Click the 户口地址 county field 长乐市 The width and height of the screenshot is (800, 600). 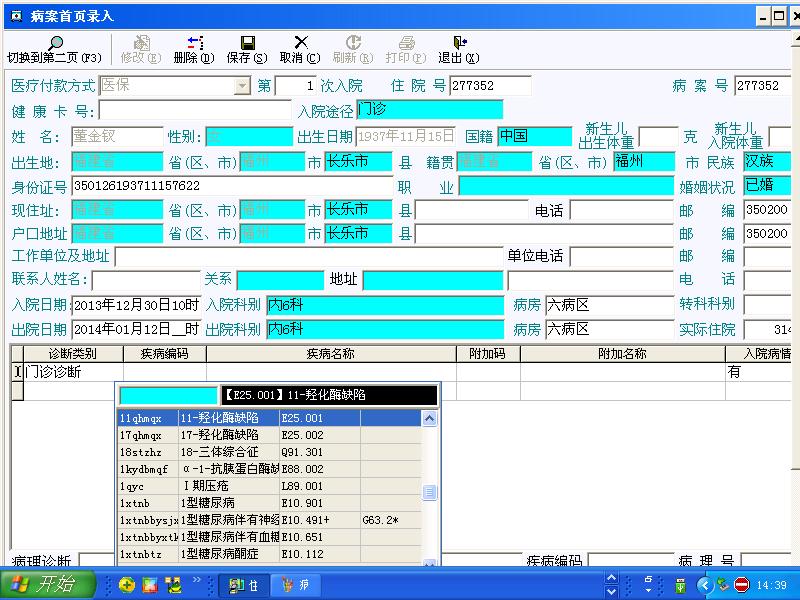coord(358,234)
